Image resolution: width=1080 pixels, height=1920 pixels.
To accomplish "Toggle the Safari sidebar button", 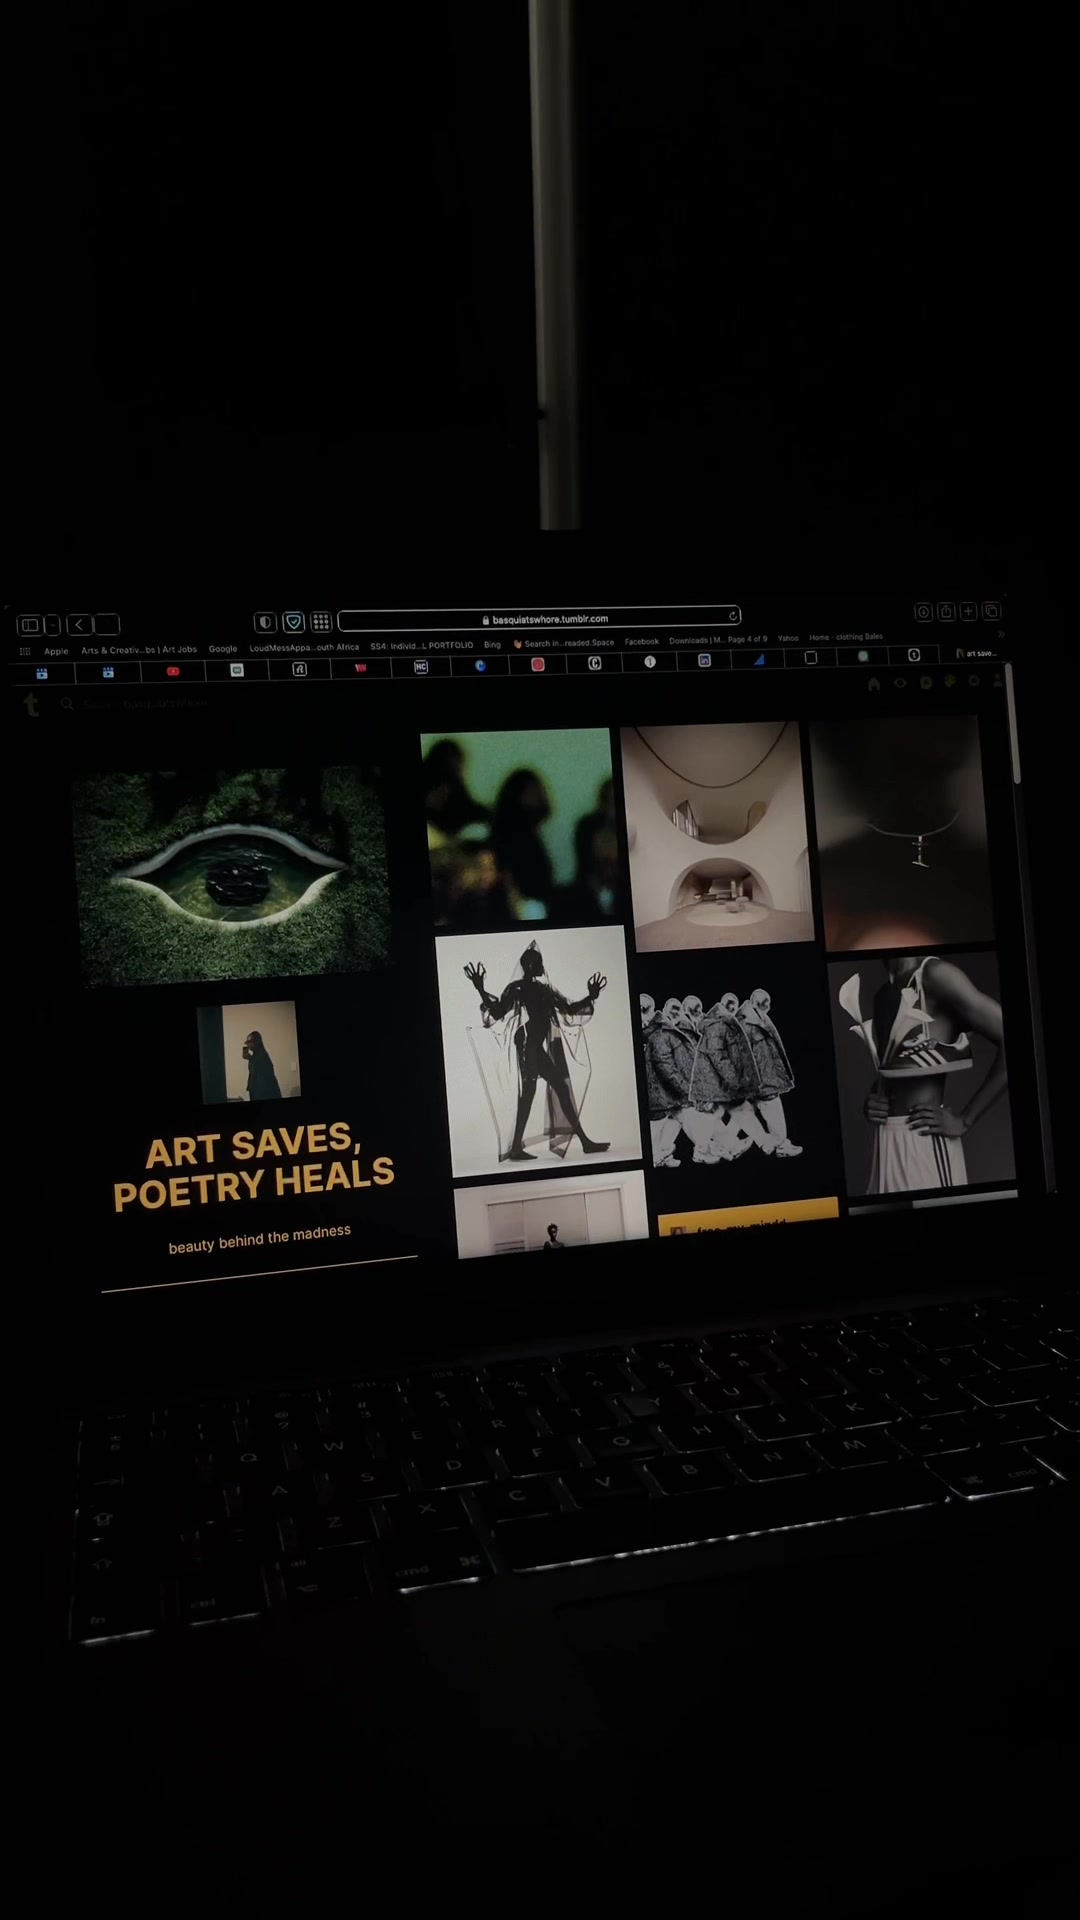I will (30, 625).
